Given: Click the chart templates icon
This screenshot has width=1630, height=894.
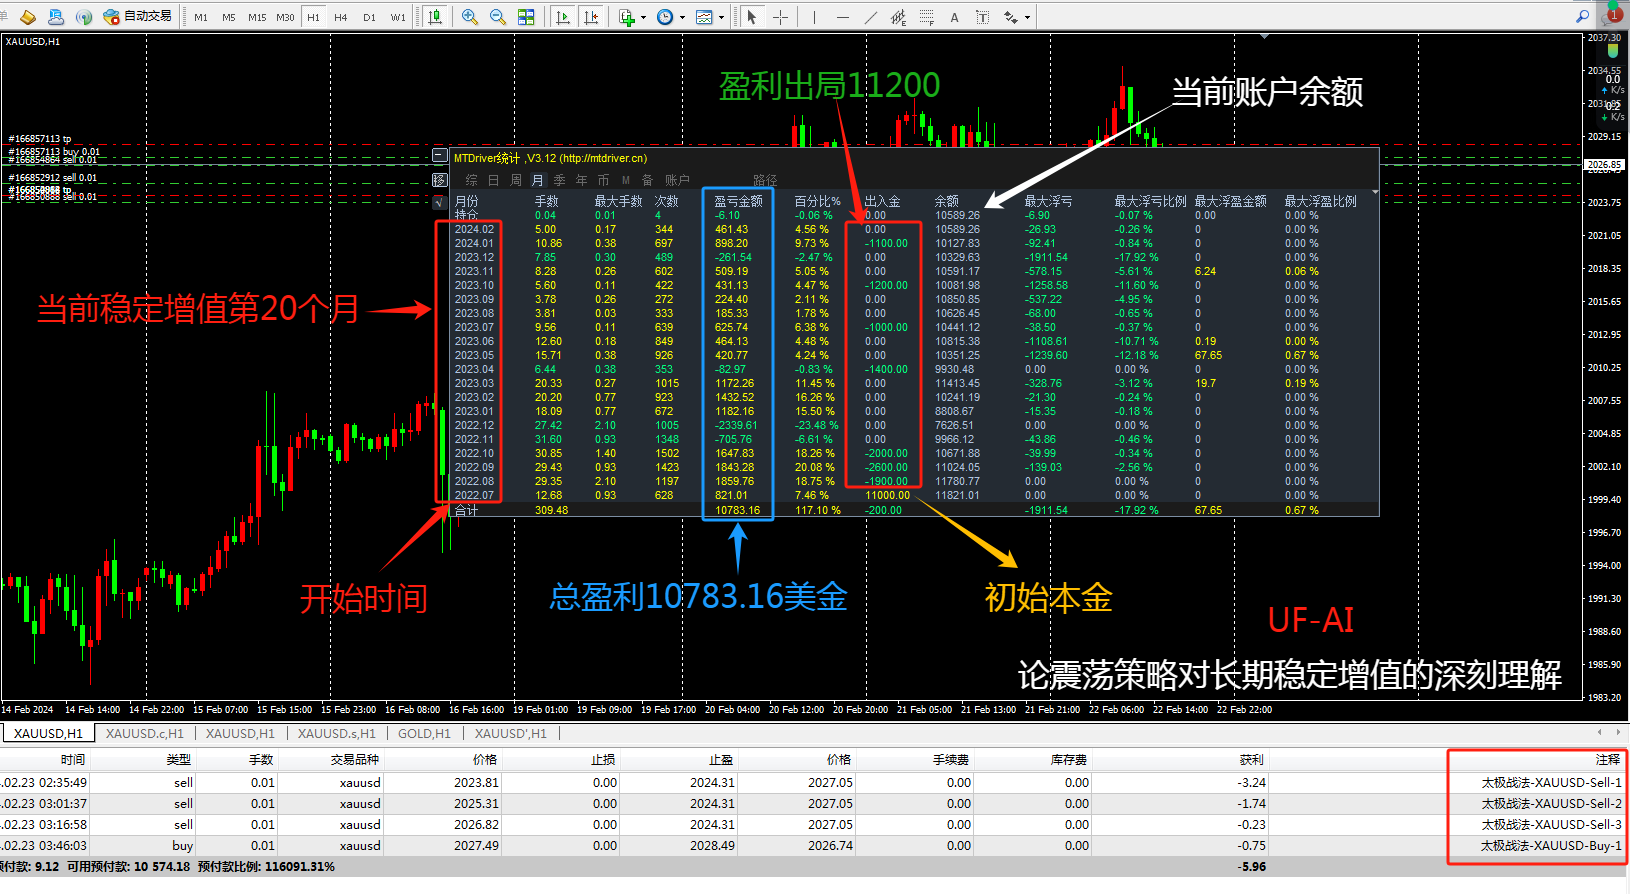Looking at the screenshot, I should pos(704,17).
